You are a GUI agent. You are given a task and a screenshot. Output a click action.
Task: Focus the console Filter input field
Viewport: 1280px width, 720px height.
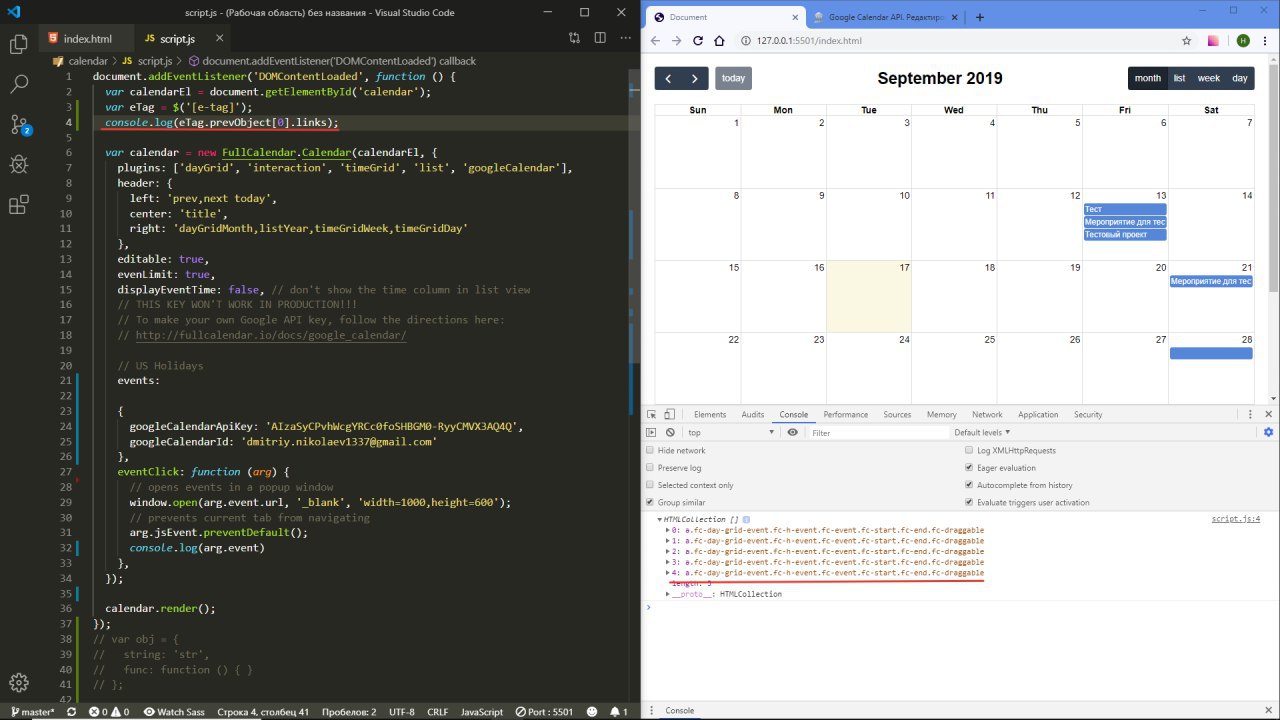click(878, 432)
